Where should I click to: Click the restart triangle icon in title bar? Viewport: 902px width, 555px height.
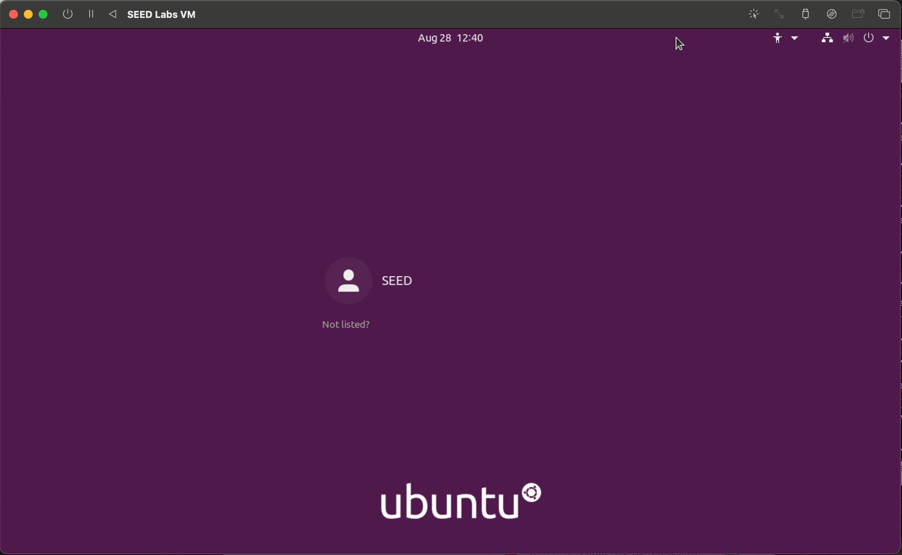point(112,14)
